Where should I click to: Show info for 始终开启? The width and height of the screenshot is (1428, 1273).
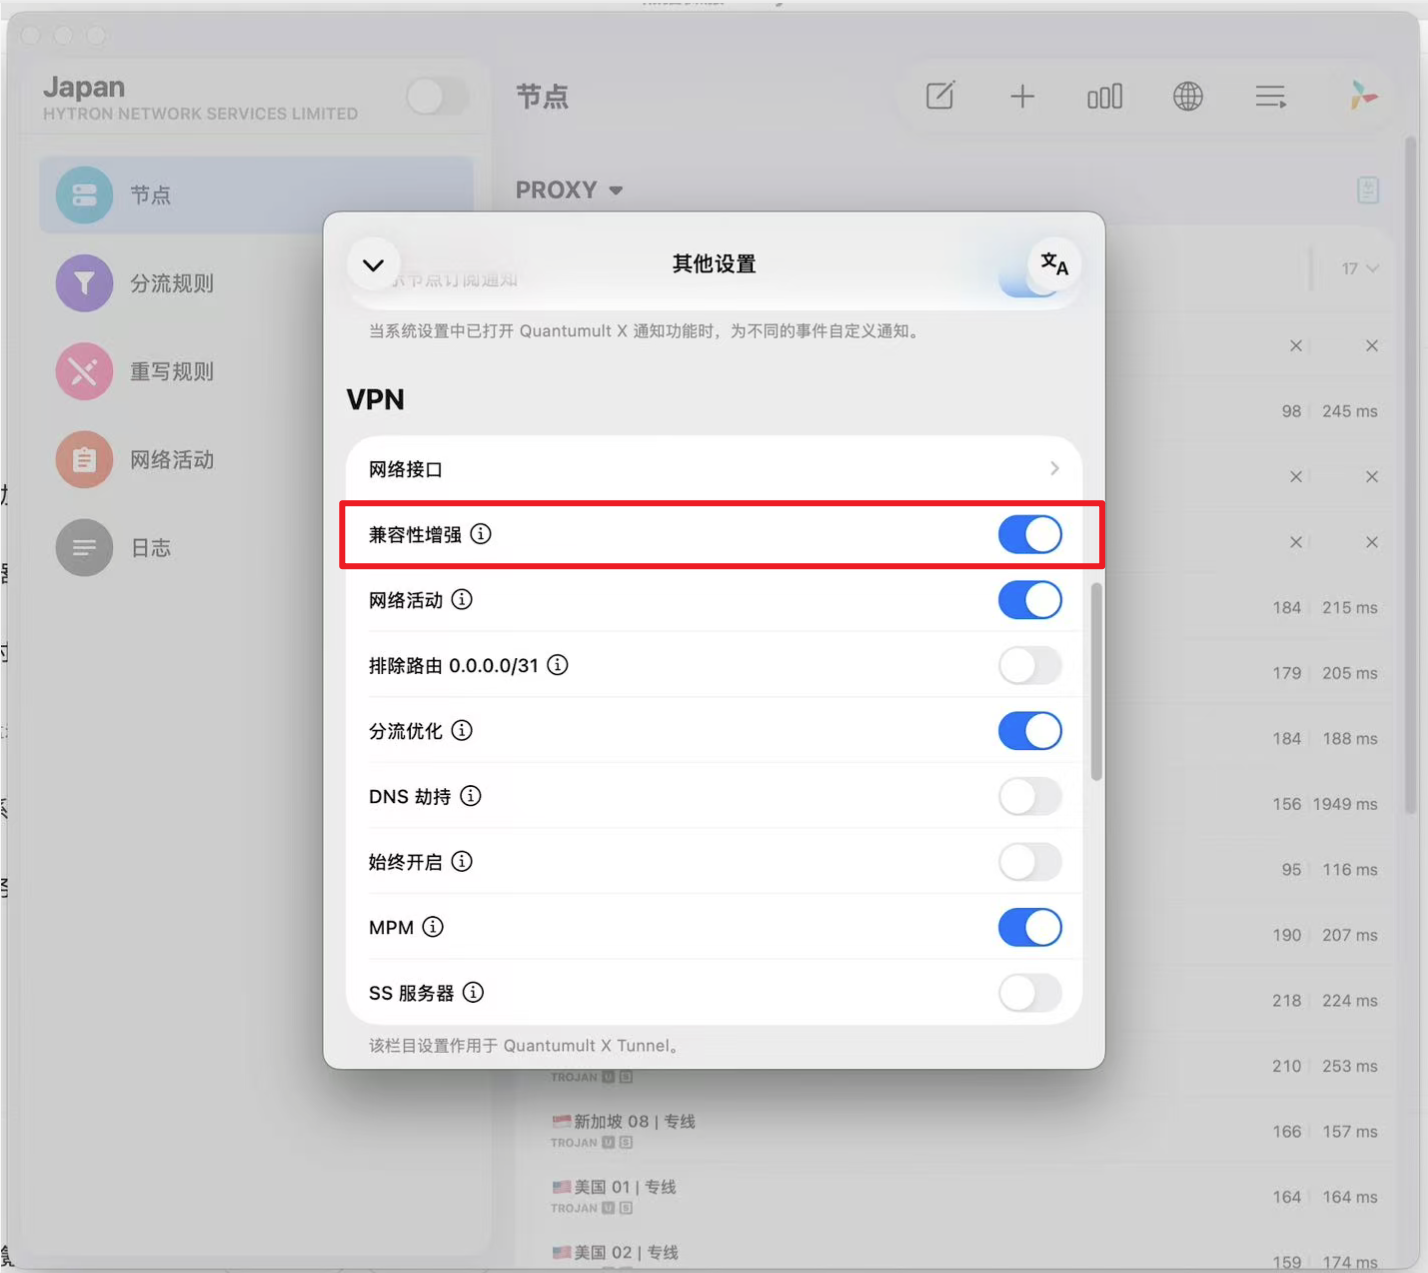click(x=462, y=862)
